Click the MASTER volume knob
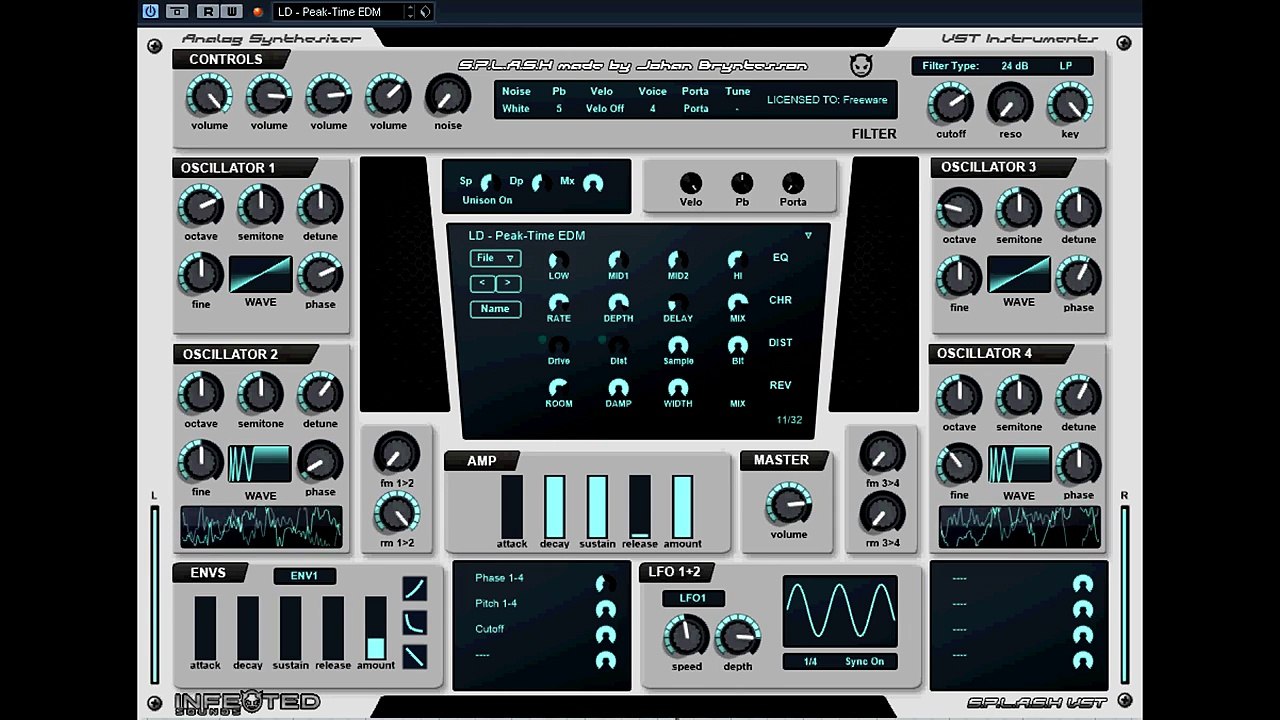 coord(788,504)
